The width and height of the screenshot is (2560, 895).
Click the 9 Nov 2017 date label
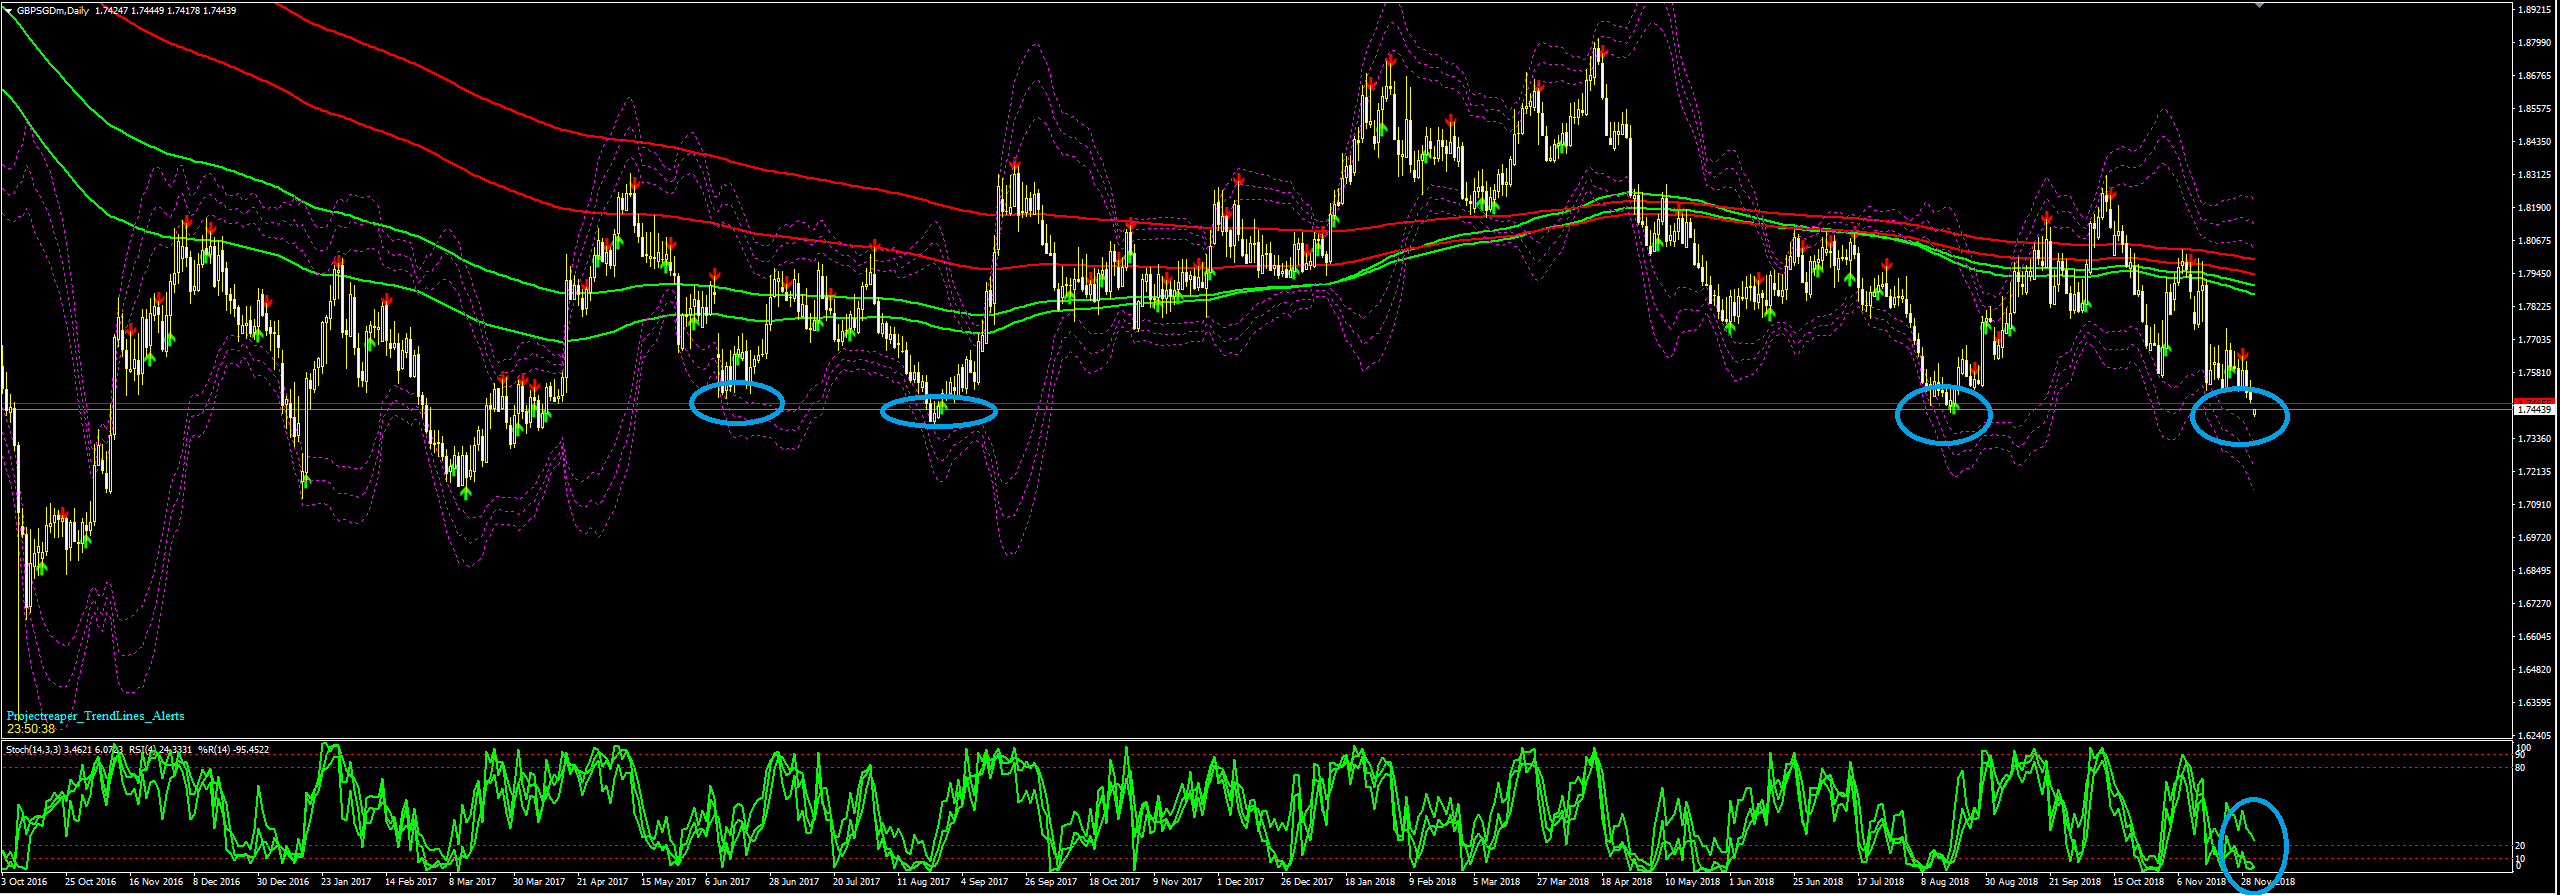(x=1177, y=882)
